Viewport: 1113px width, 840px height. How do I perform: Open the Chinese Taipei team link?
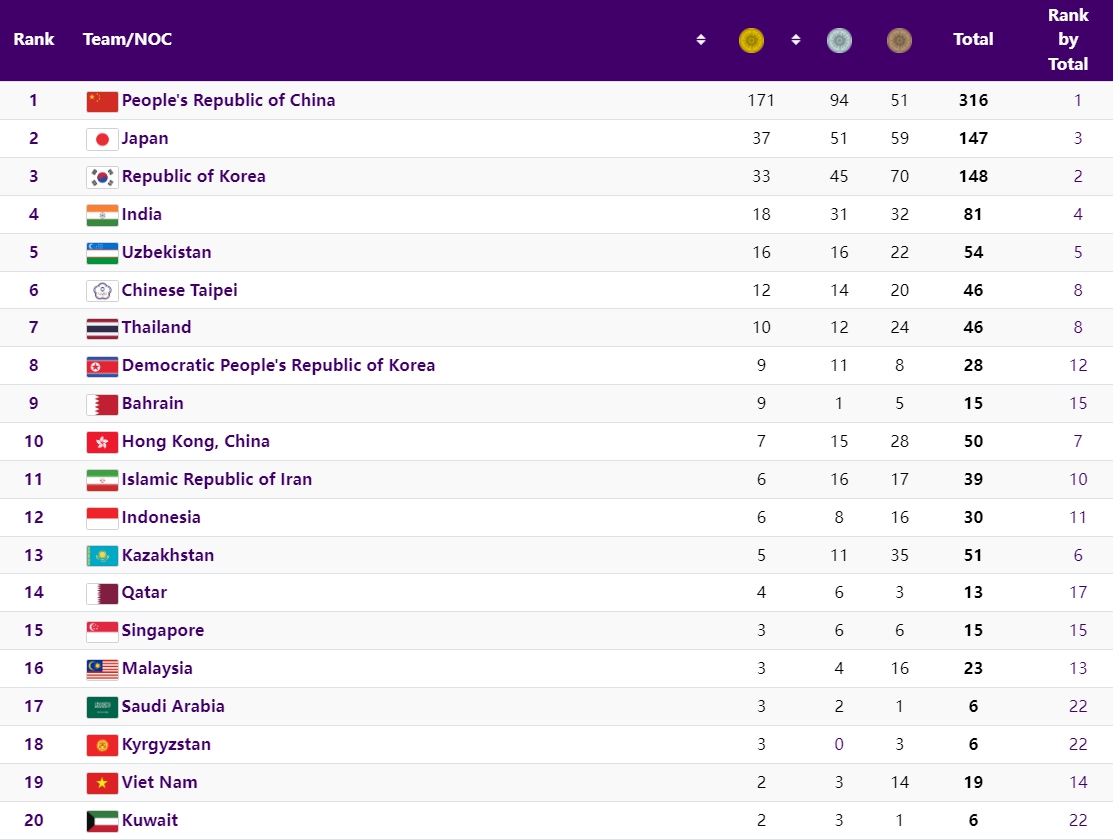coord(180,290)
